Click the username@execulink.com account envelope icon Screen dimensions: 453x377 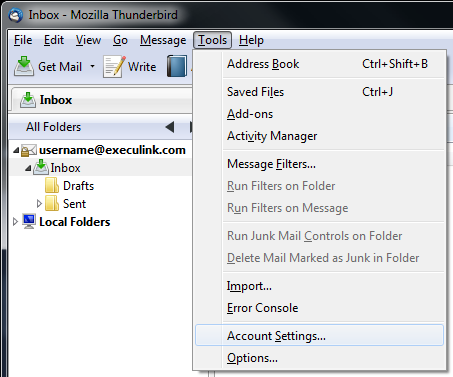[x=29, y=150]
